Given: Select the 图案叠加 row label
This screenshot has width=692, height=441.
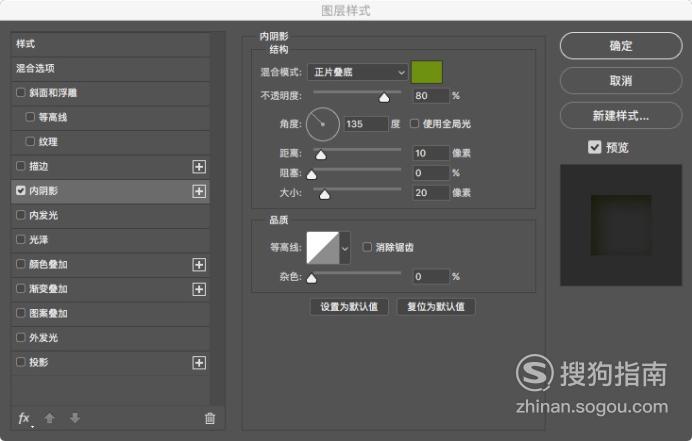Looking at the screenshot, I should 48,313.
